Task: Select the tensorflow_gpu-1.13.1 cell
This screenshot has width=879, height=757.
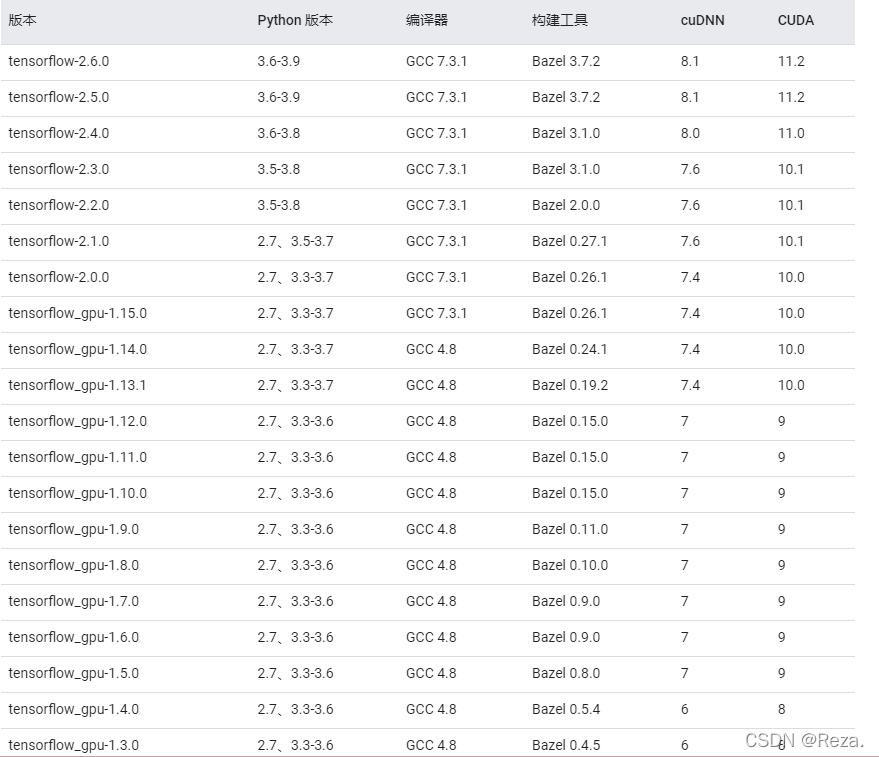Action: [77, 385]
